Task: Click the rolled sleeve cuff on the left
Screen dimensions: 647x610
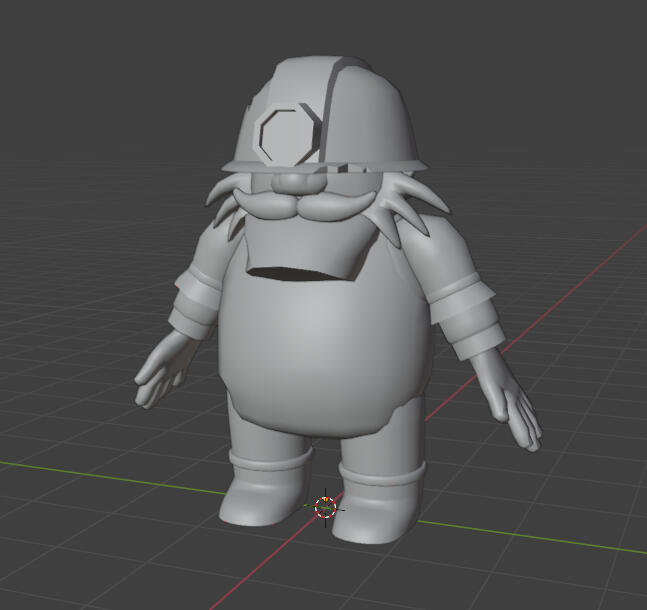Action: [197, 299]
